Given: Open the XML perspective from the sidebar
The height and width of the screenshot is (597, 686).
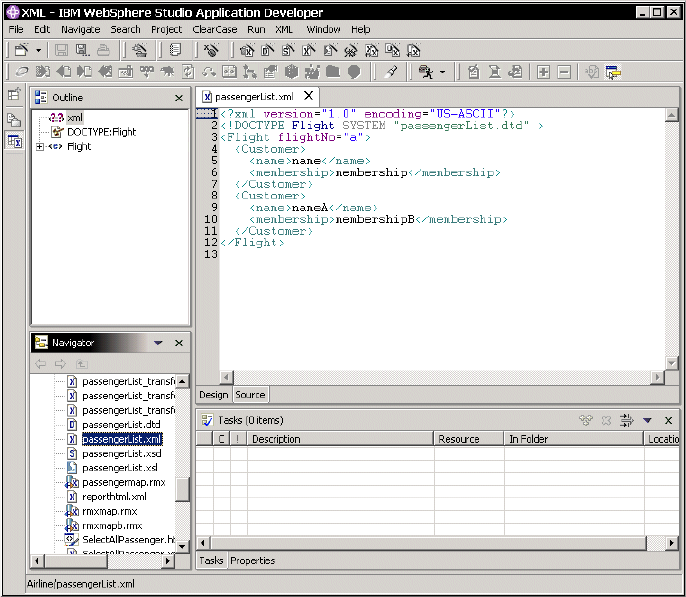Looking at the screenshot, I should [x=15, y=142].
